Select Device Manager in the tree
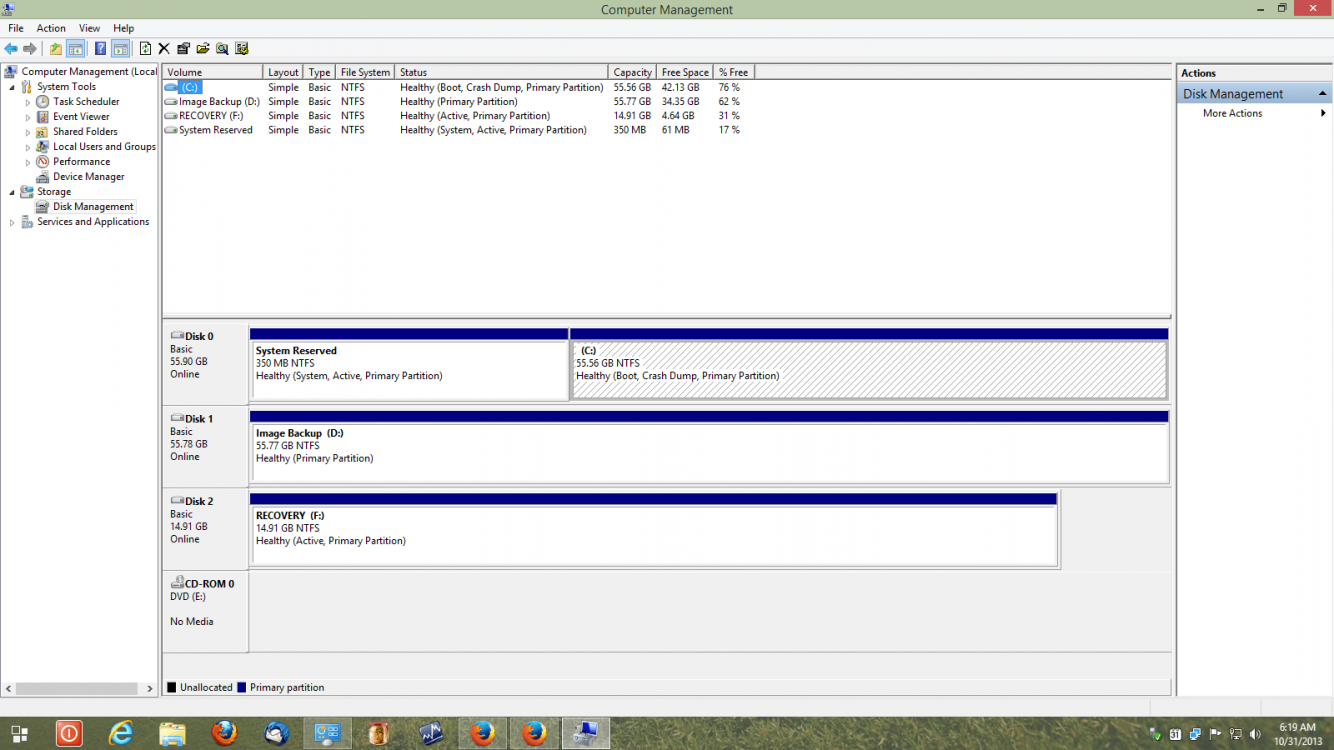1334x750 pixels. pyautogui.click(x=88, y=177)
